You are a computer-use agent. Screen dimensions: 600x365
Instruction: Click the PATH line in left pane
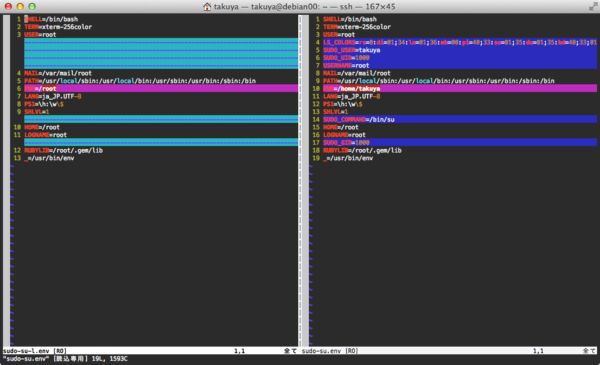click(140, 81)
